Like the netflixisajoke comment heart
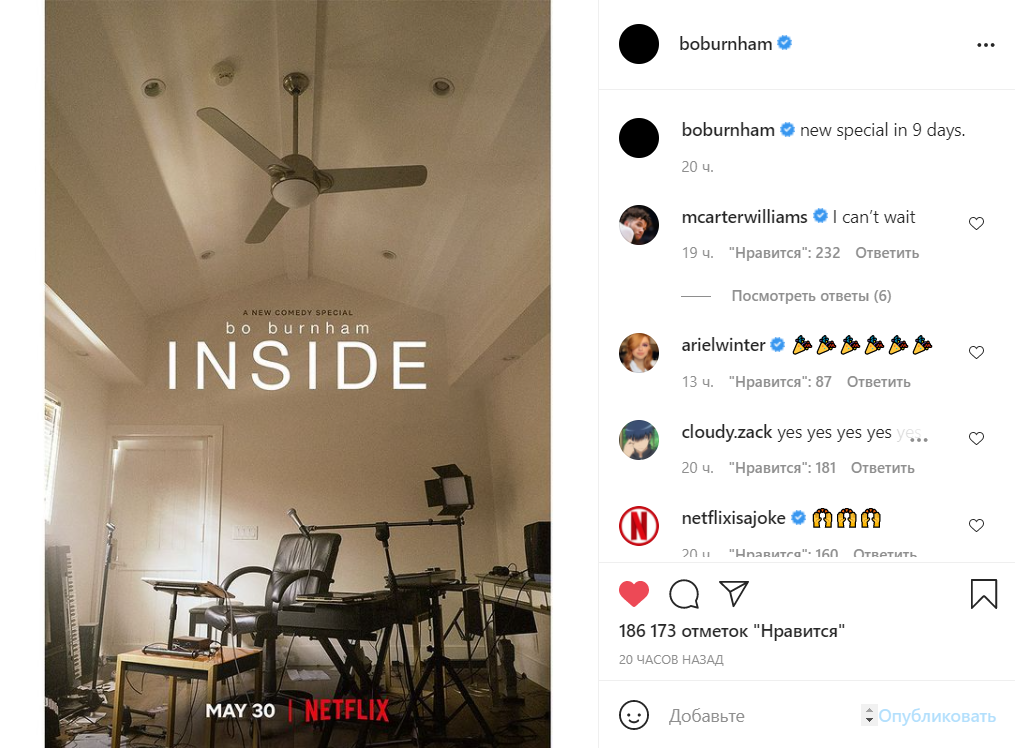1015x748 pixels. (976, 525)
